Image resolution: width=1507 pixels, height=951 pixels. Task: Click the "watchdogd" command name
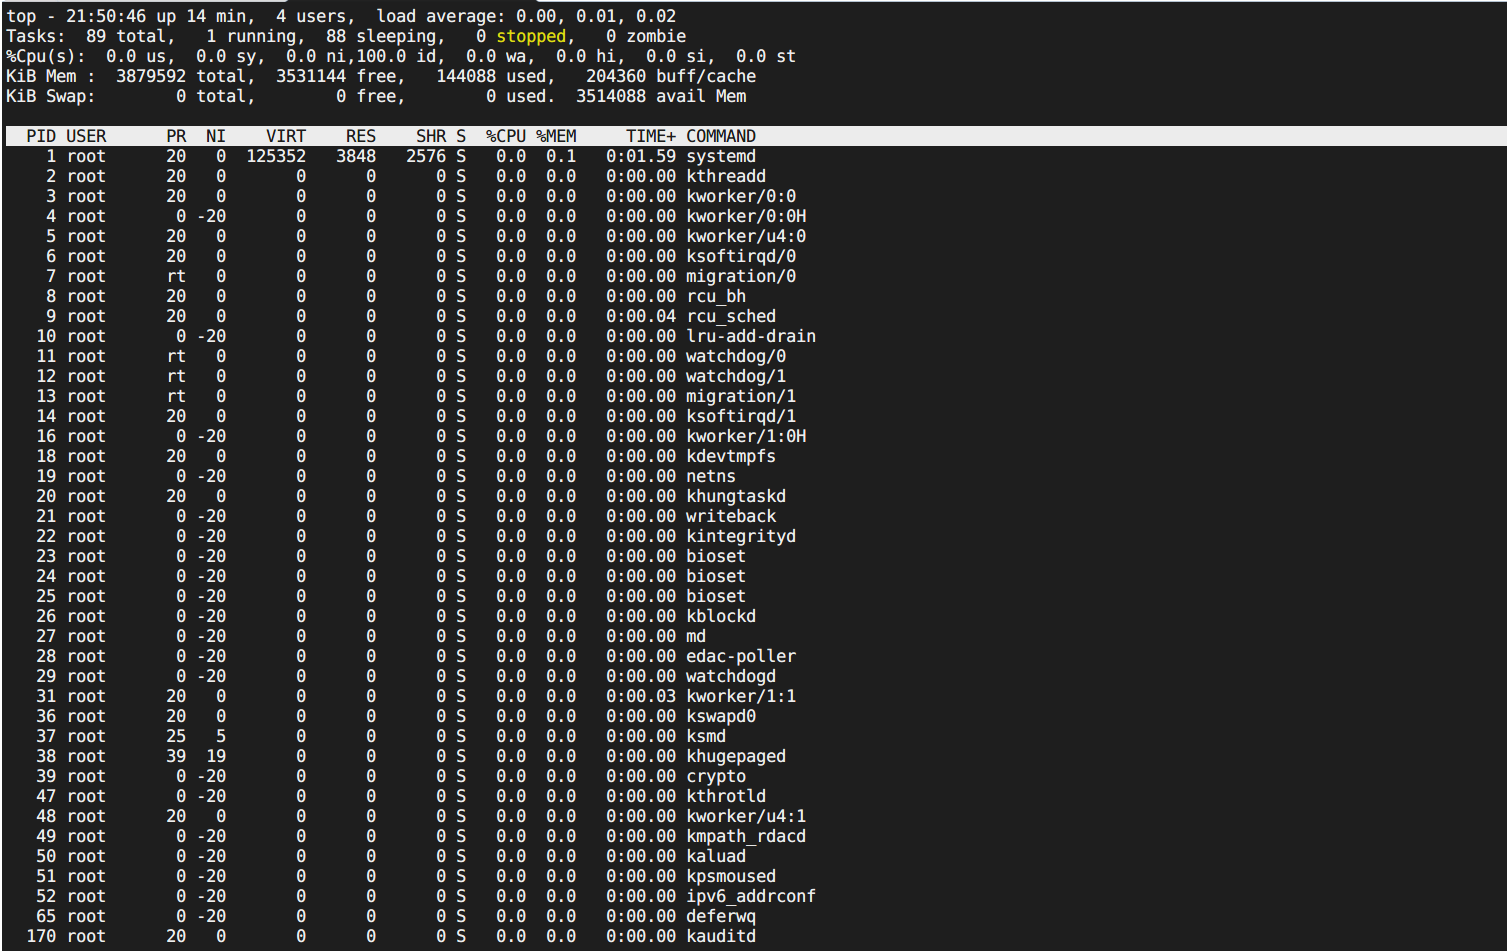731,676
